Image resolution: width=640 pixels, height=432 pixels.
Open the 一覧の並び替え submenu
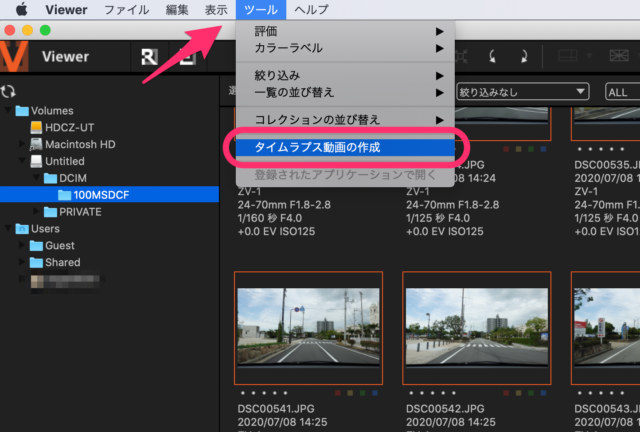pyautogui.click(x=345, y=93)
